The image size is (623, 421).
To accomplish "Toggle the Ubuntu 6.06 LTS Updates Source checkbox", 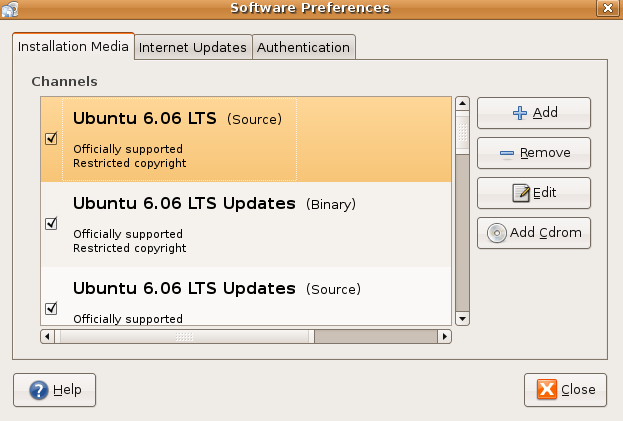I will (x=51, y=307).
